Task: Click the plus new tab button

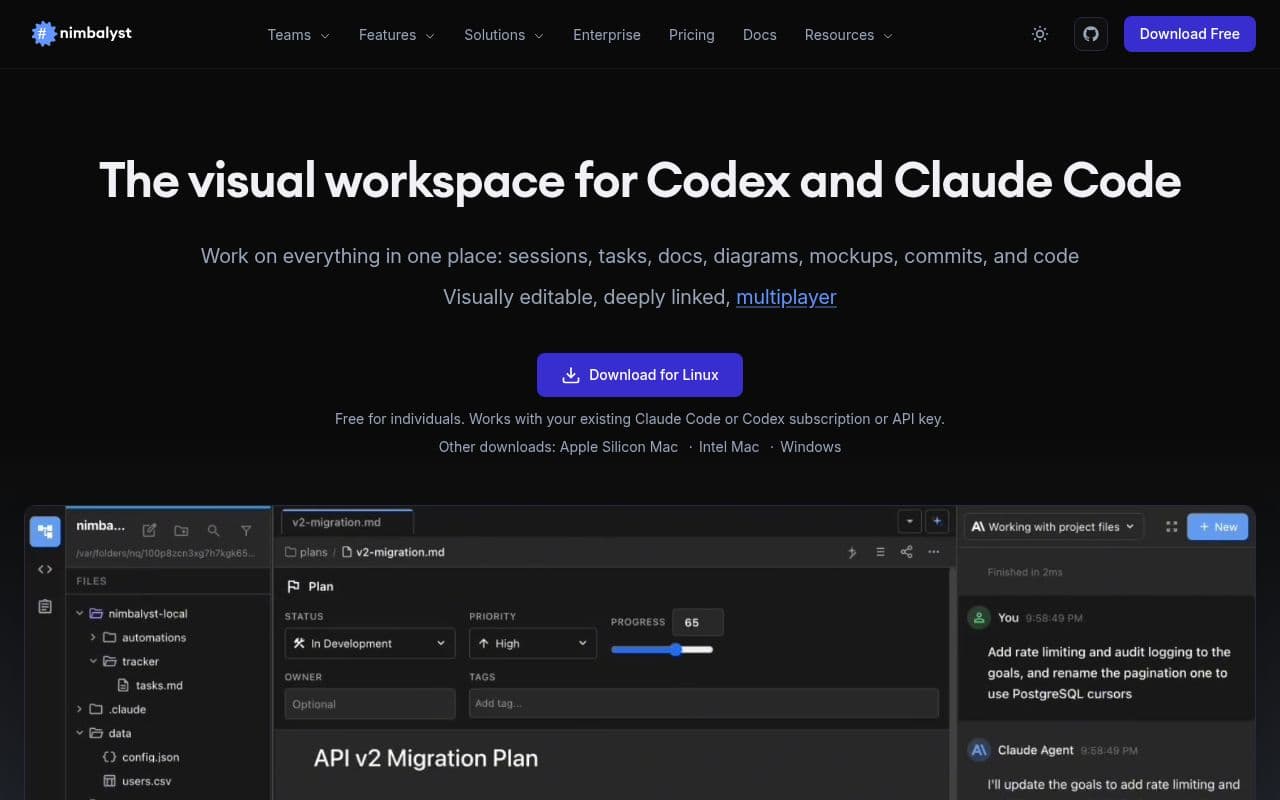Action: pos(937,521)
